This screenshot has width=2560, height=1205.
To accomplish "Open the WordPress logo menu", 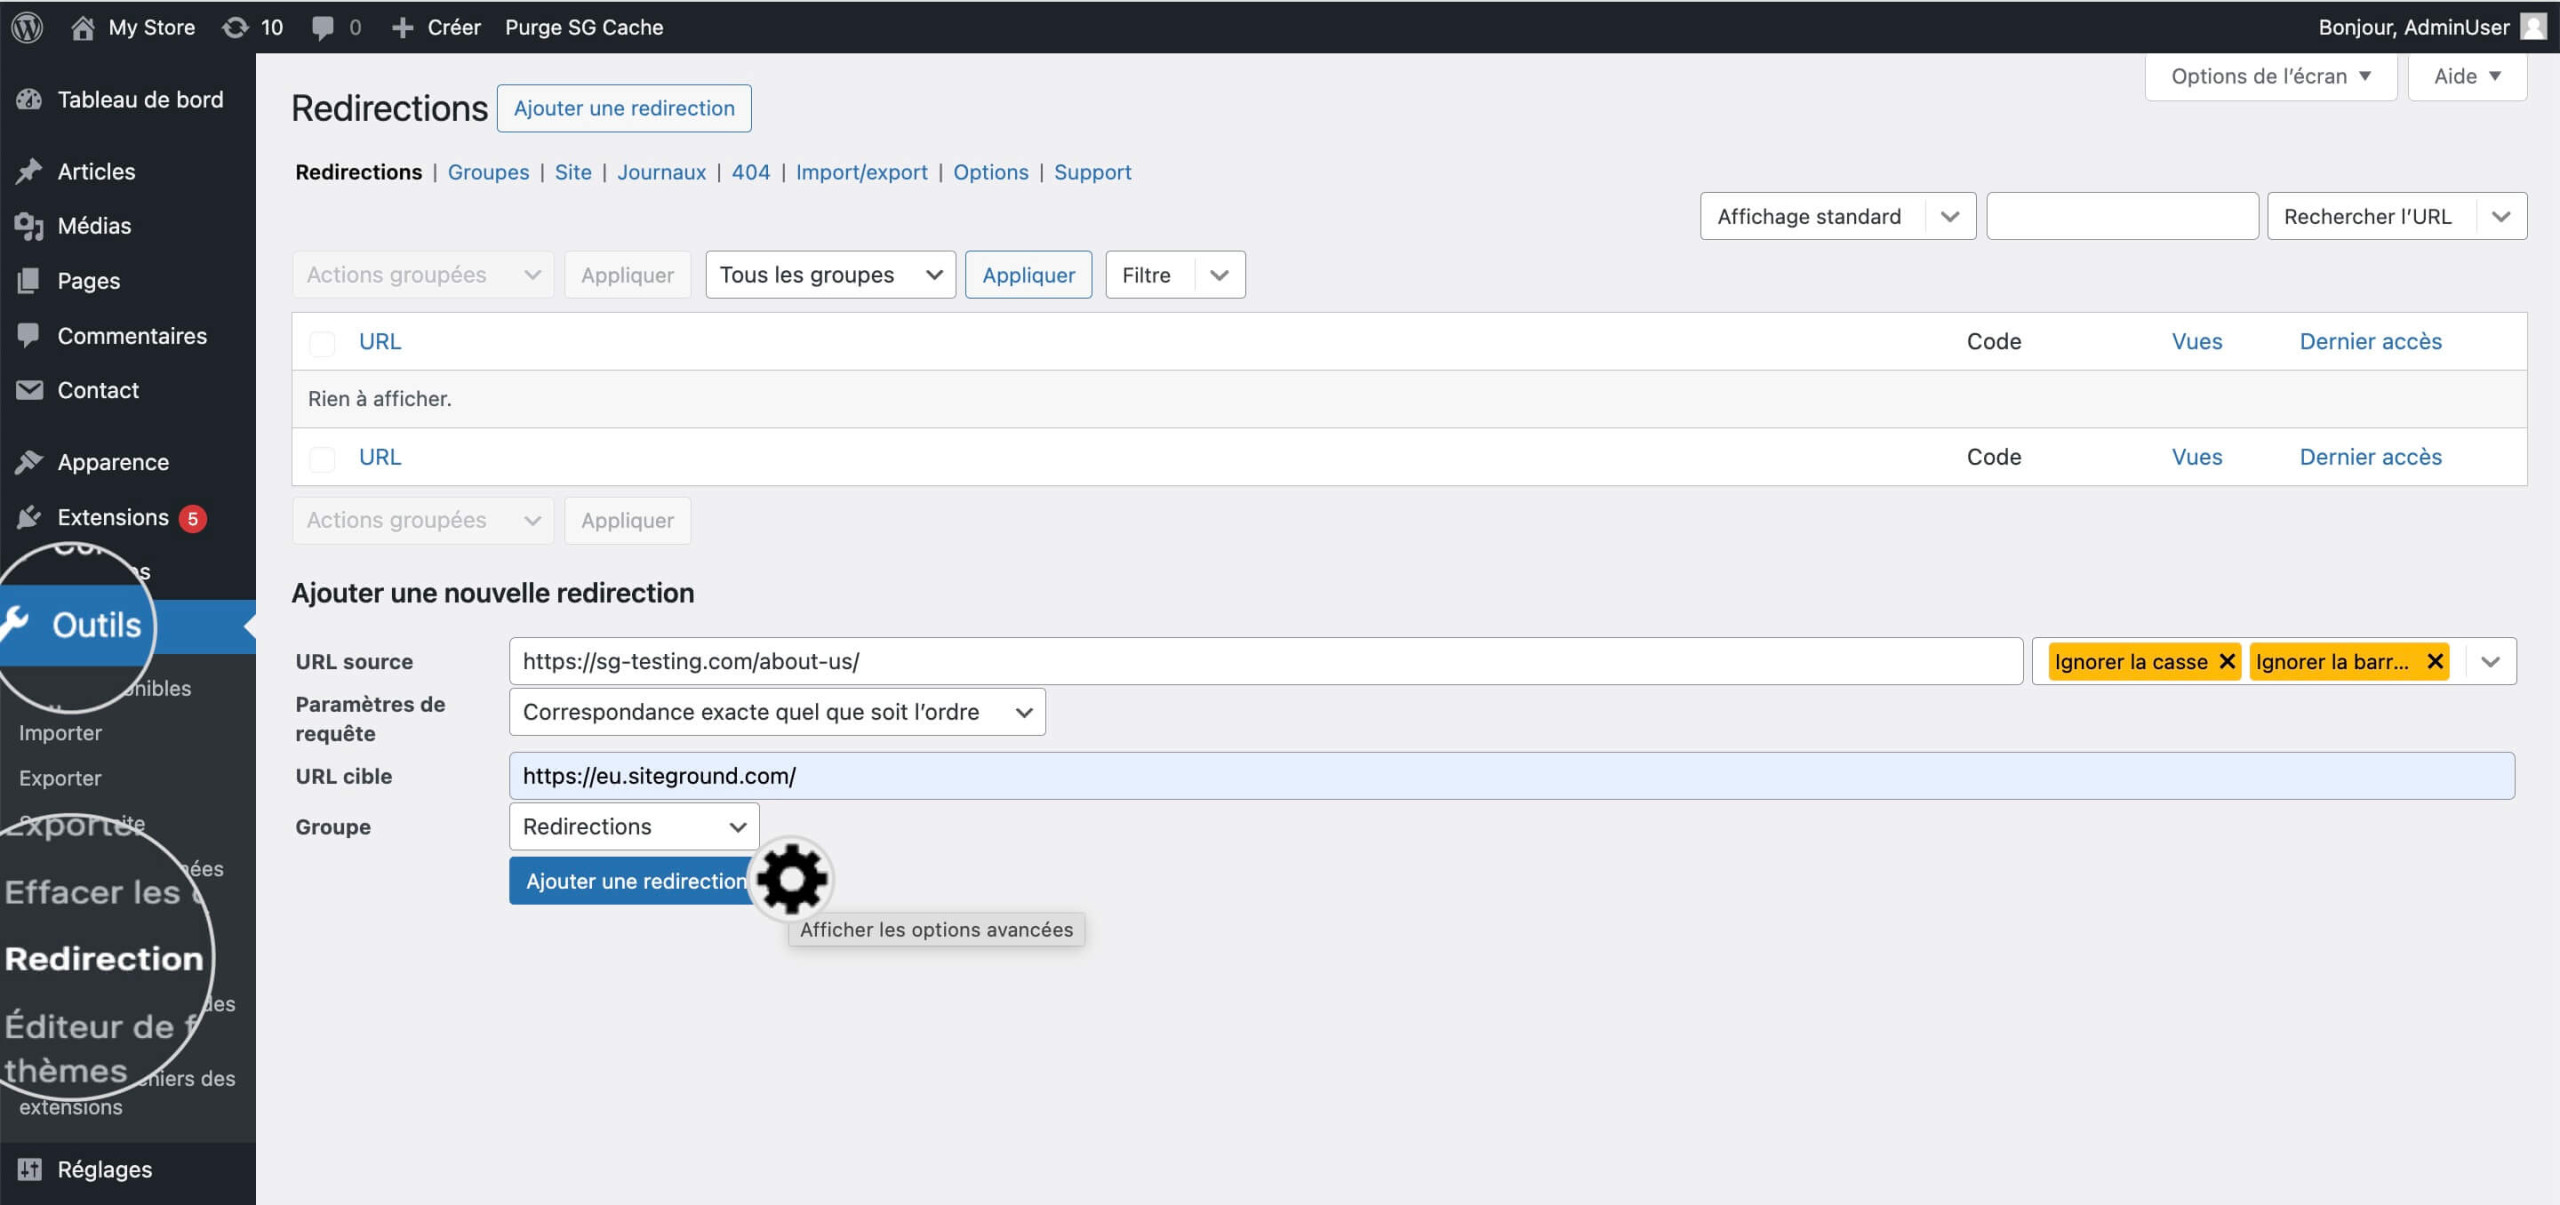I will point(27,27).
